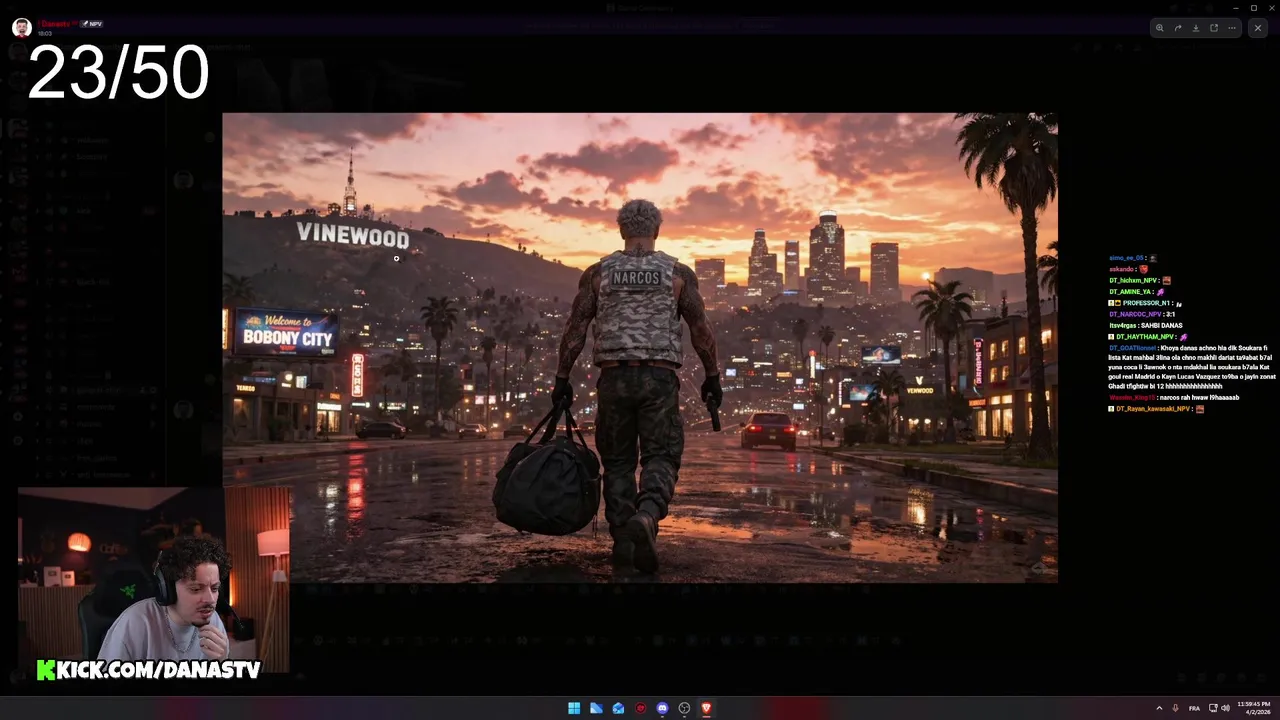
Task: Open the Windows Start menu
Action: [574, 708]
